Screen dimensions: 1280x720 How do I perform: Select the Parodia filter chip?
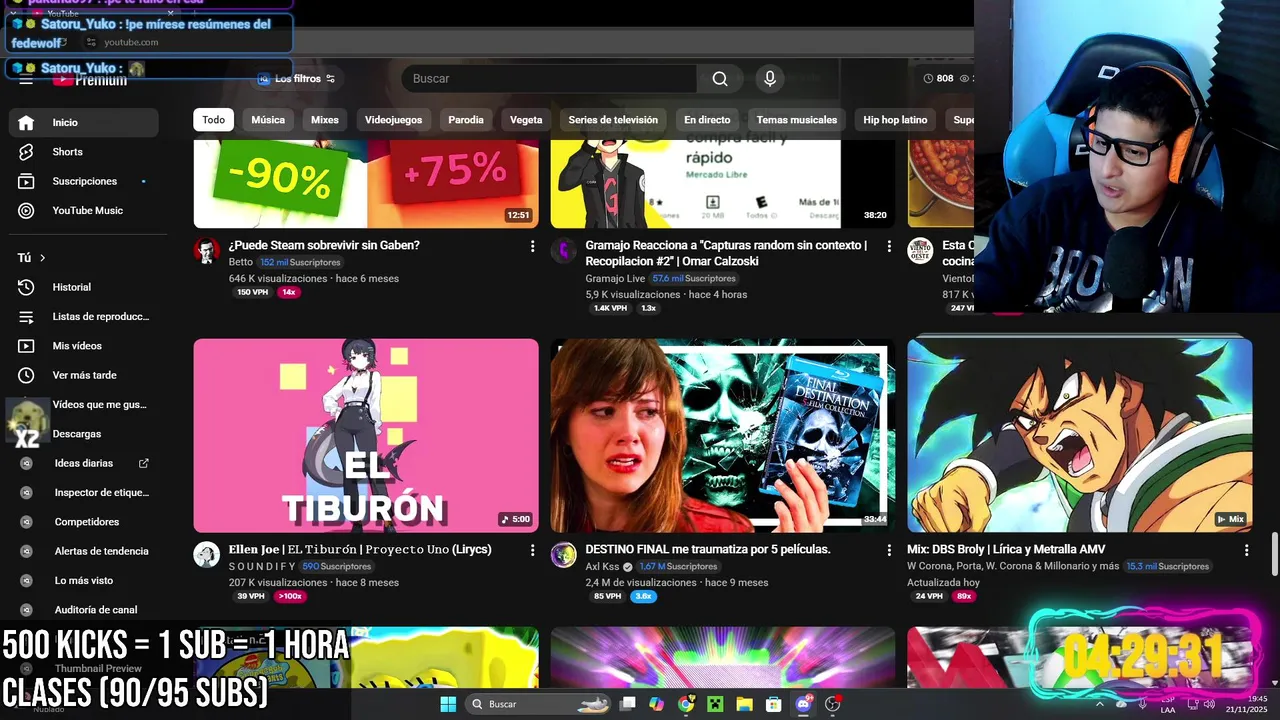click(x=466, y=120)
